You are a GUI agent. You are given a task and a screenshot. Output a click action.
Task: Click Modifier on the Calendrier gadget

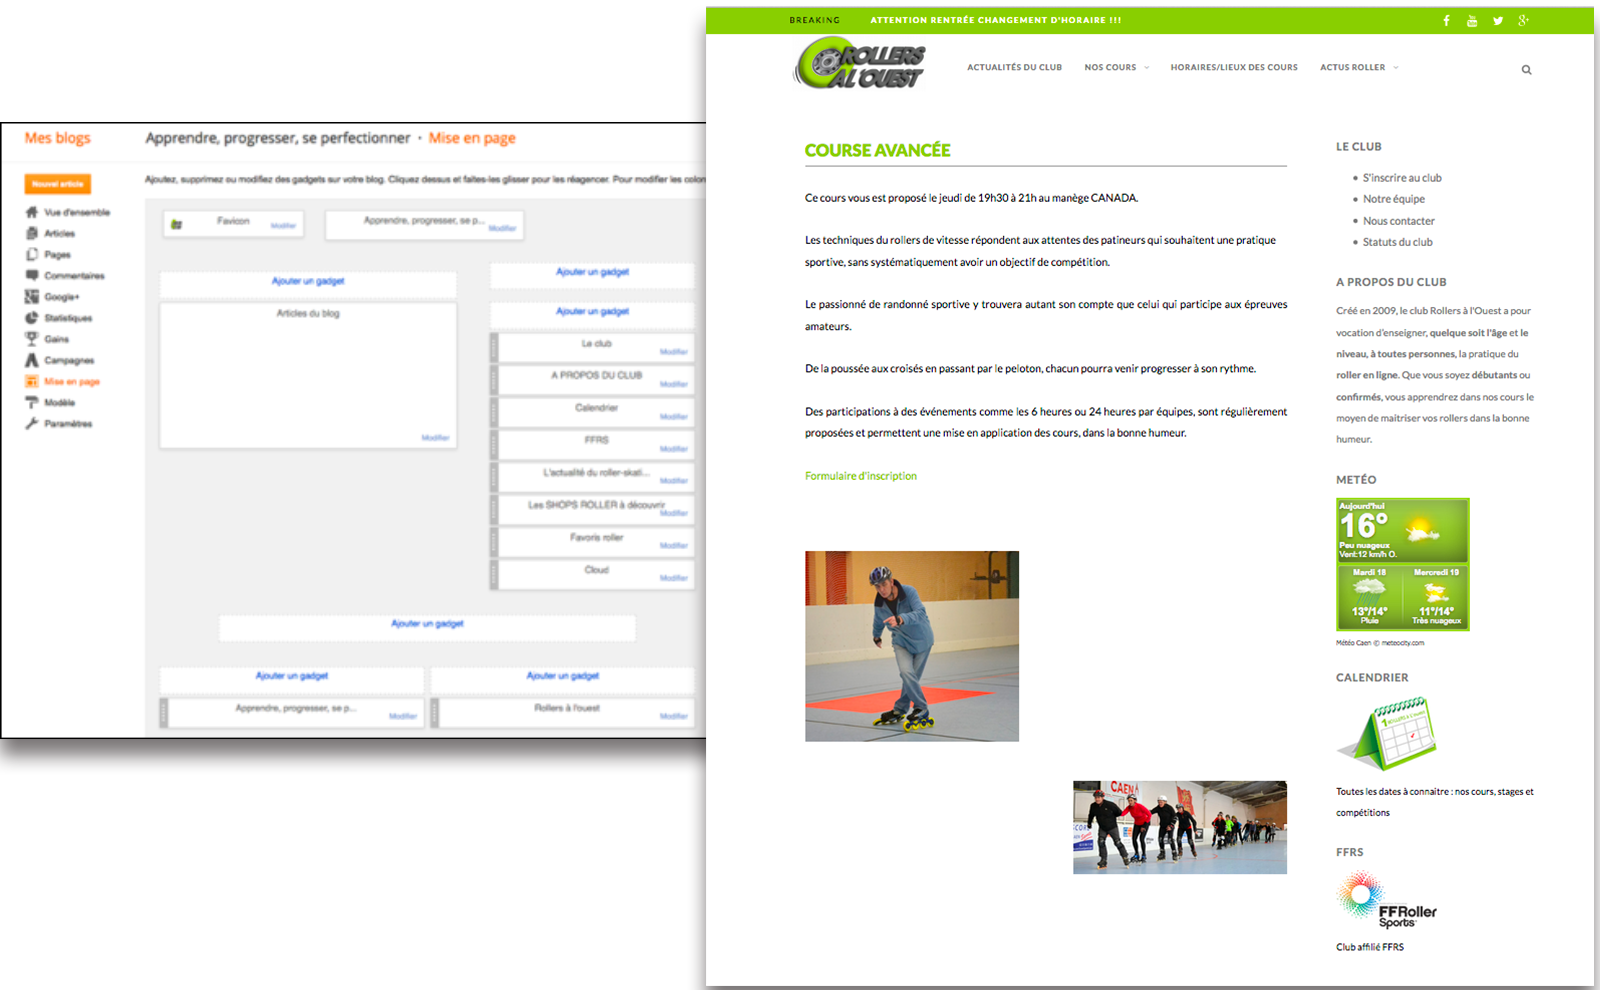click(673, 417)
